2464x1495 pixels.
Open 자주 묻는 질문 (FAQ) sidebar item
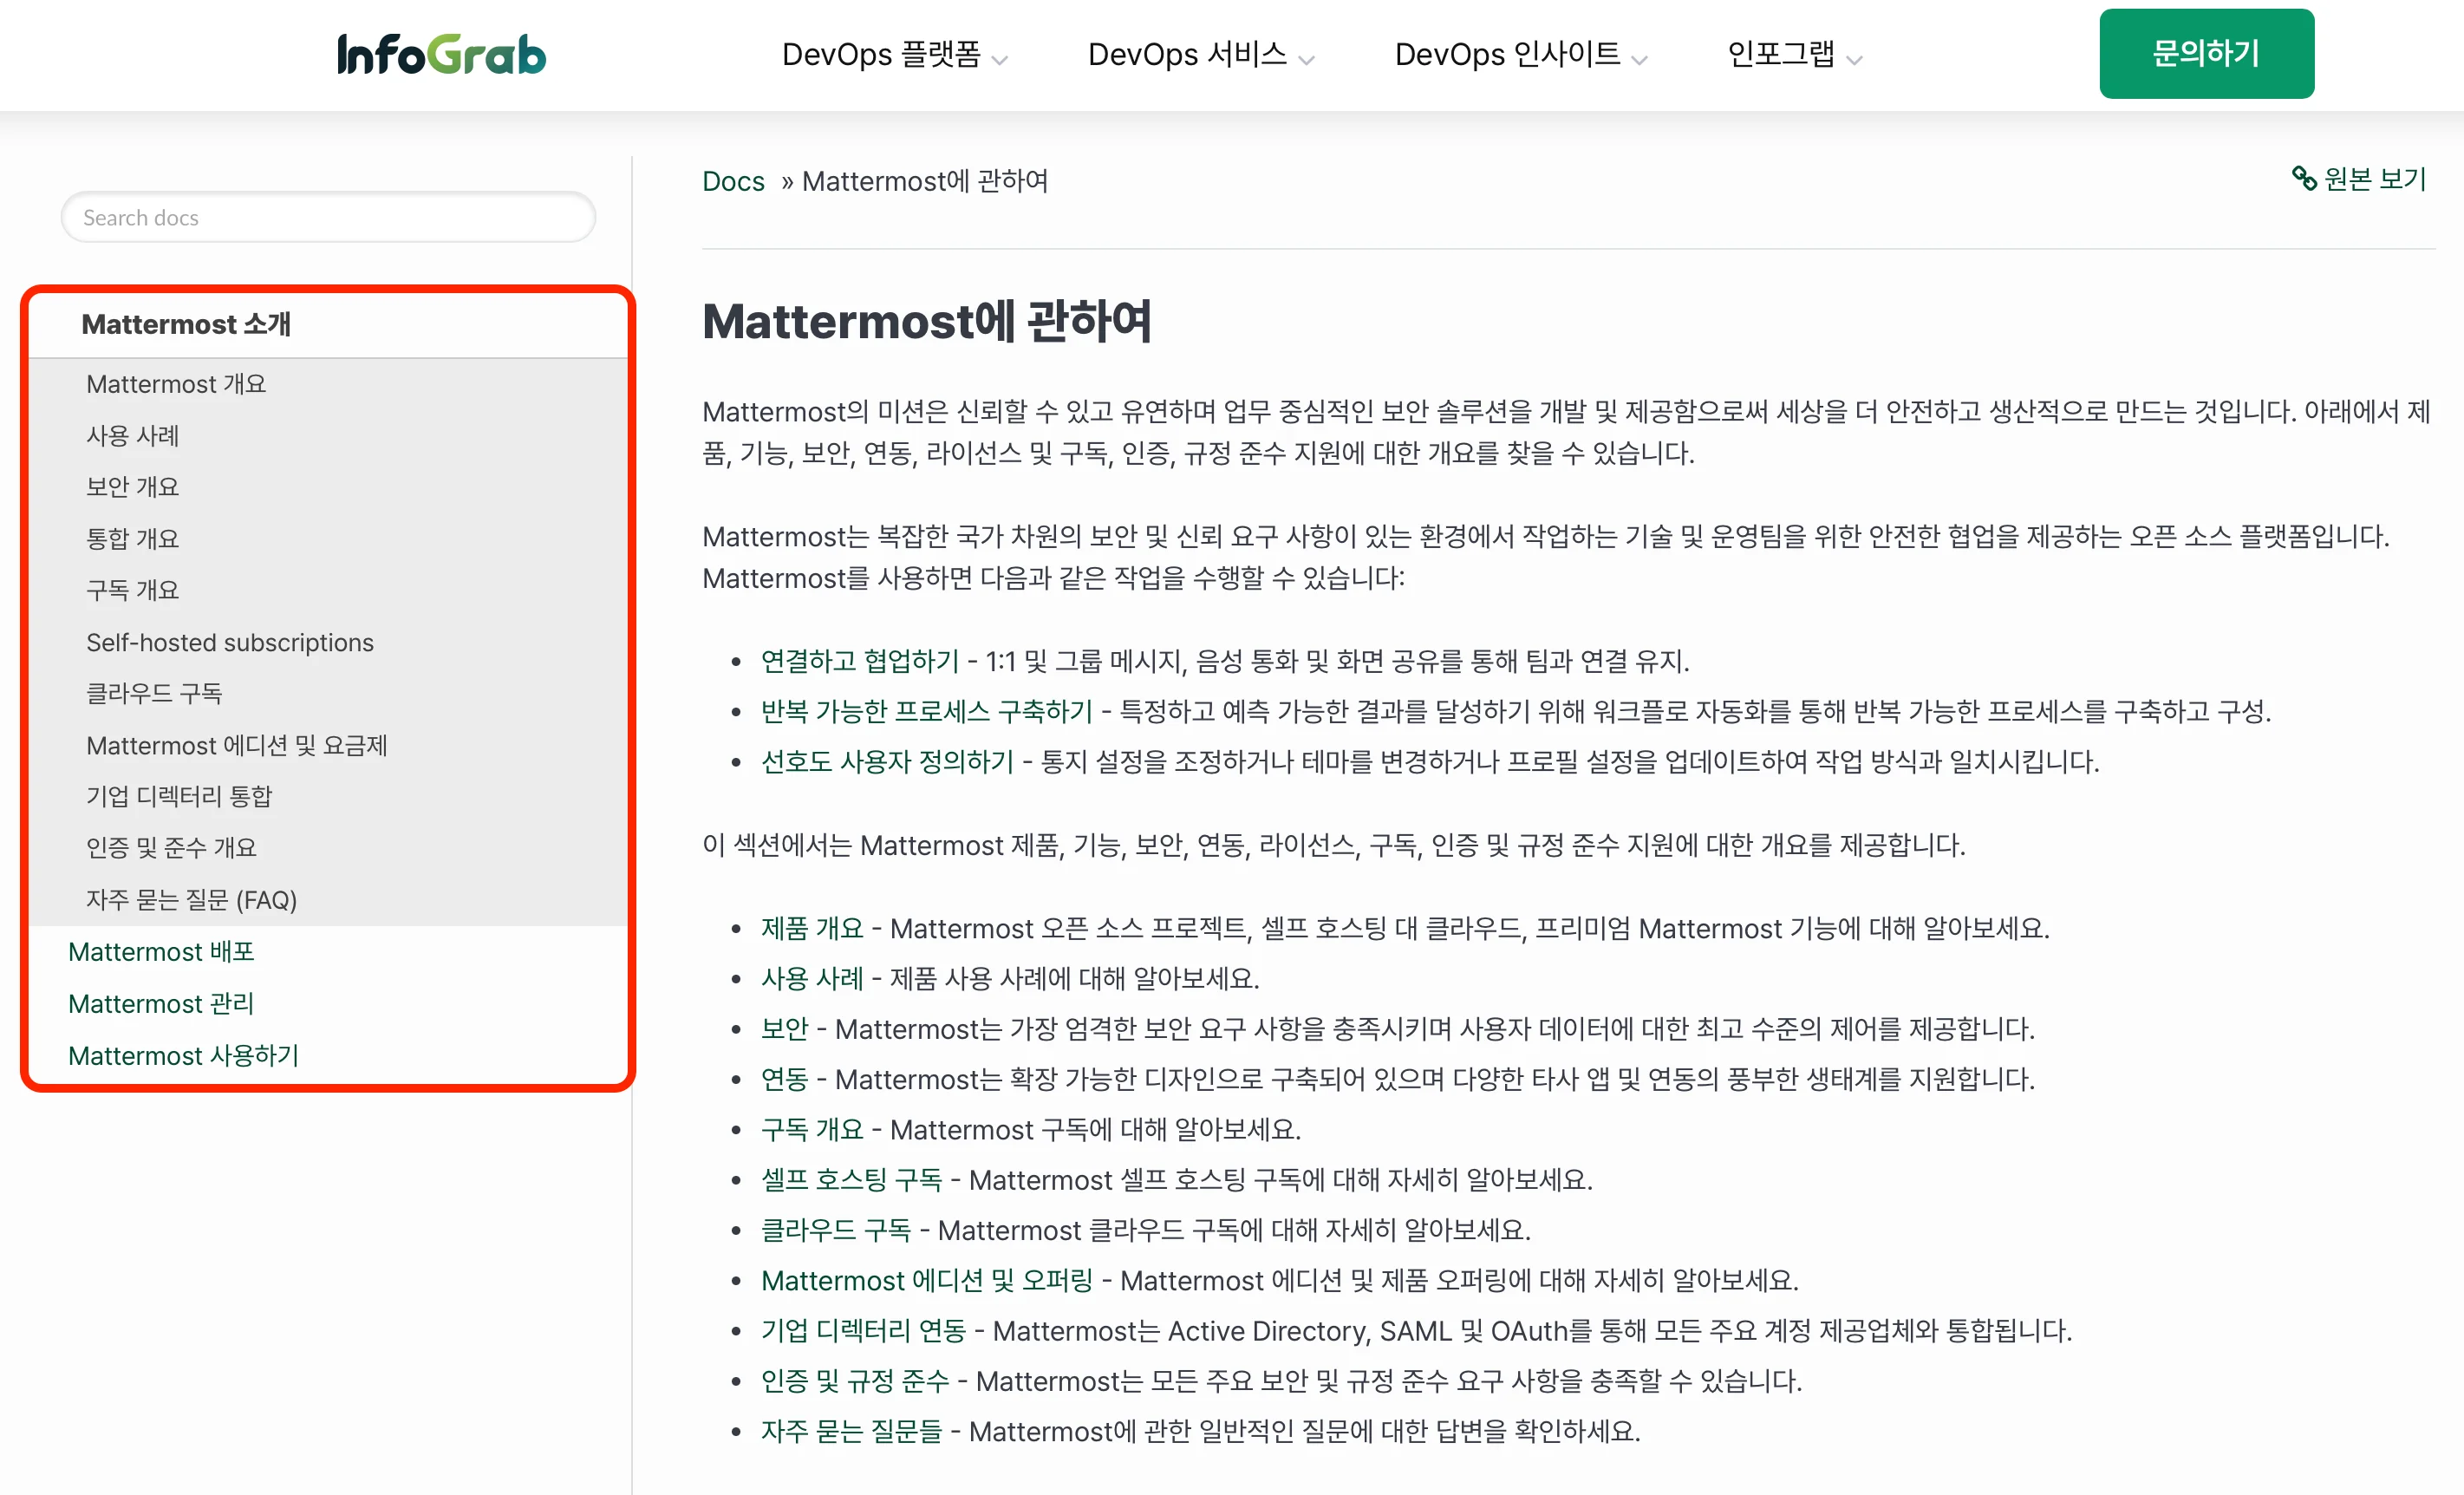191,899
